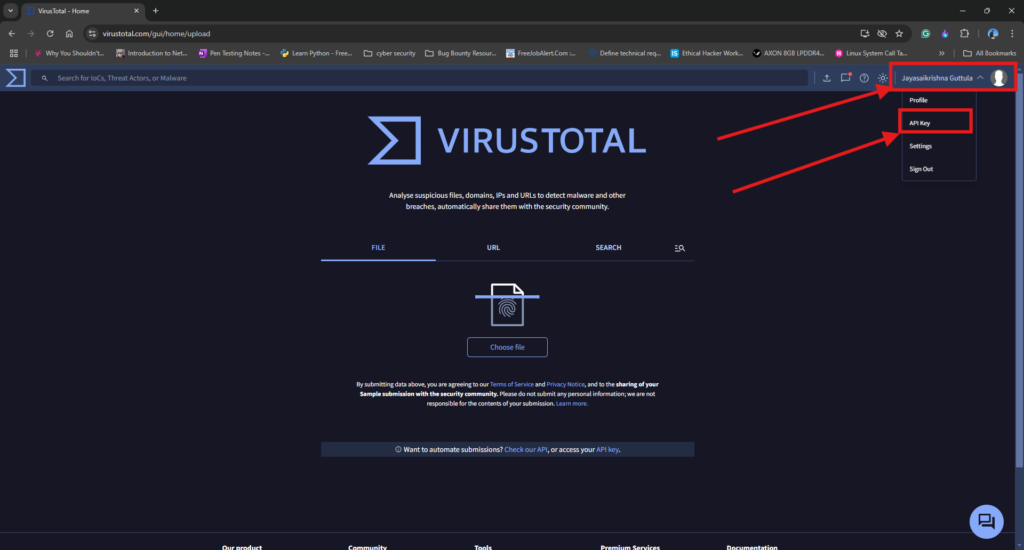Select Settings in account menu
The height and width of the screenshot is (550, 1024).
coord(920,146)
